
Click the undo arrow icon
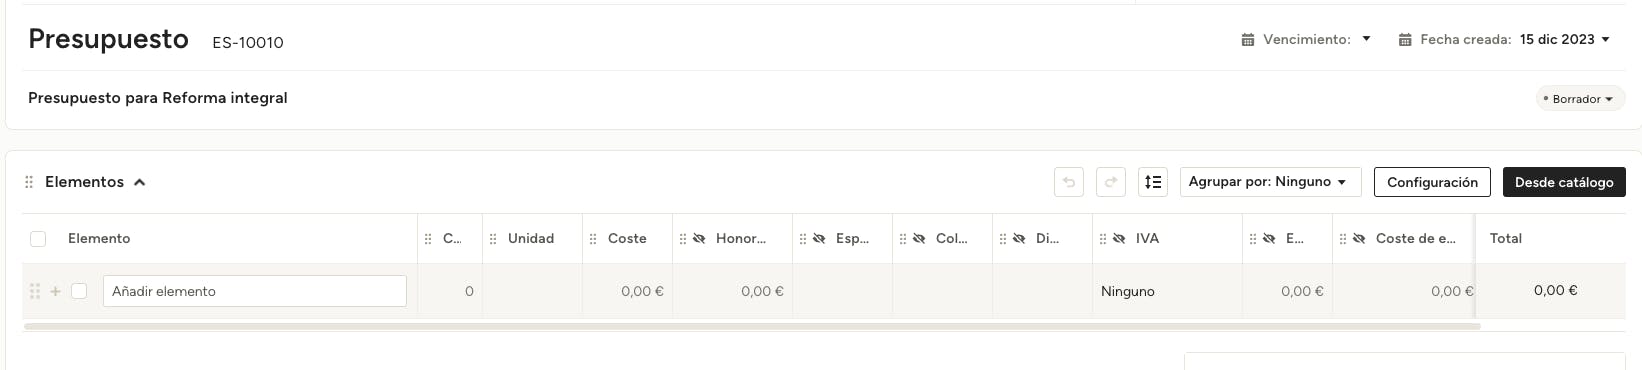tap(1069, 182)
